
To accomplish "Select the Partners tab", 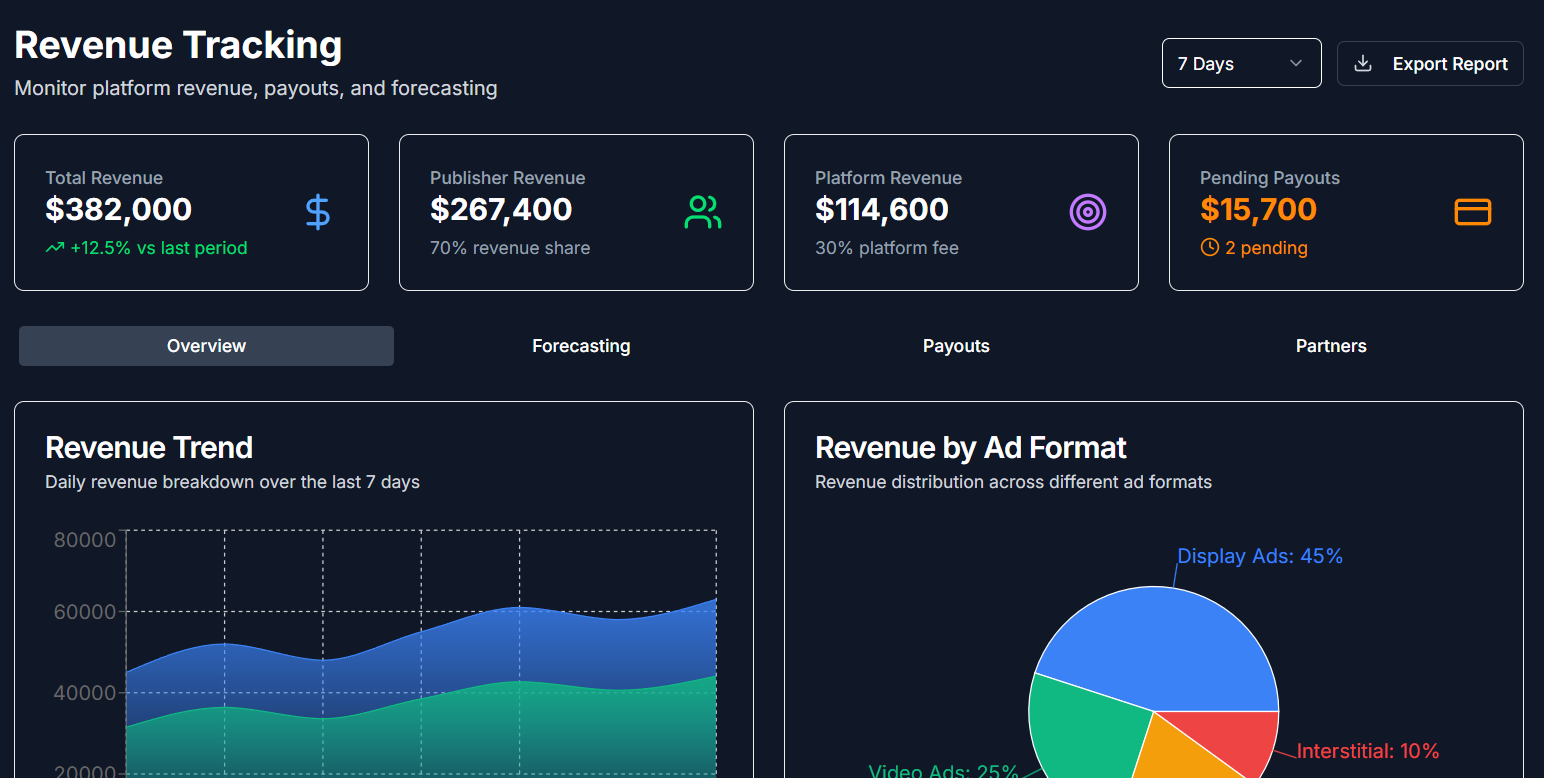I will tap(1331, 345).
